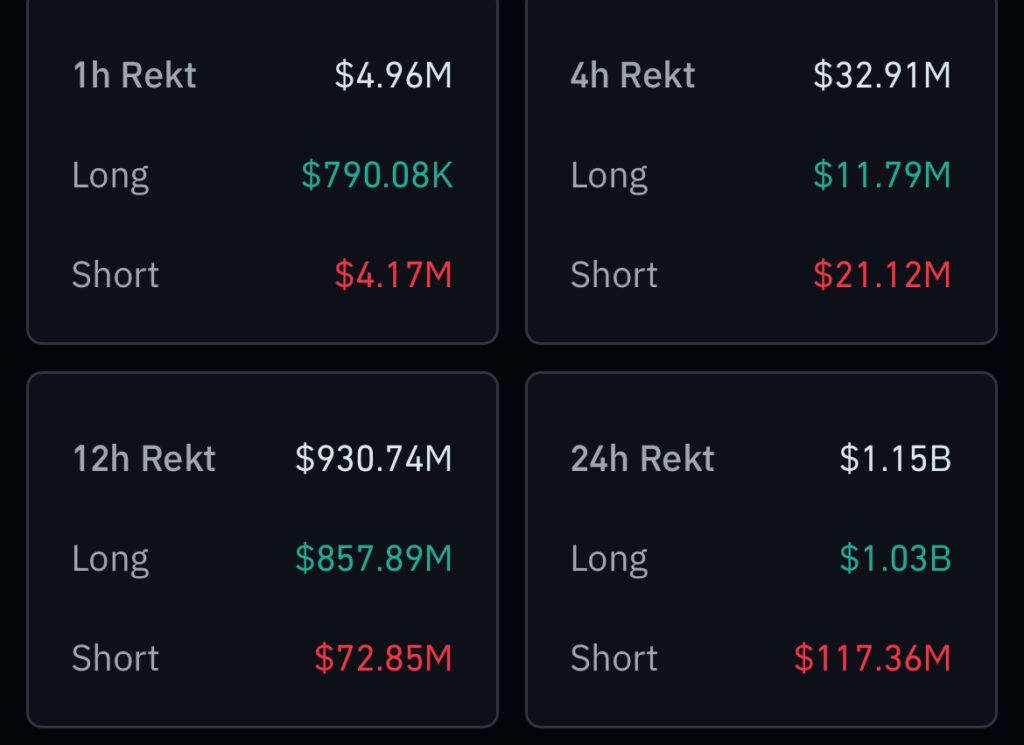Tap the green $11.79M long value

882,176
